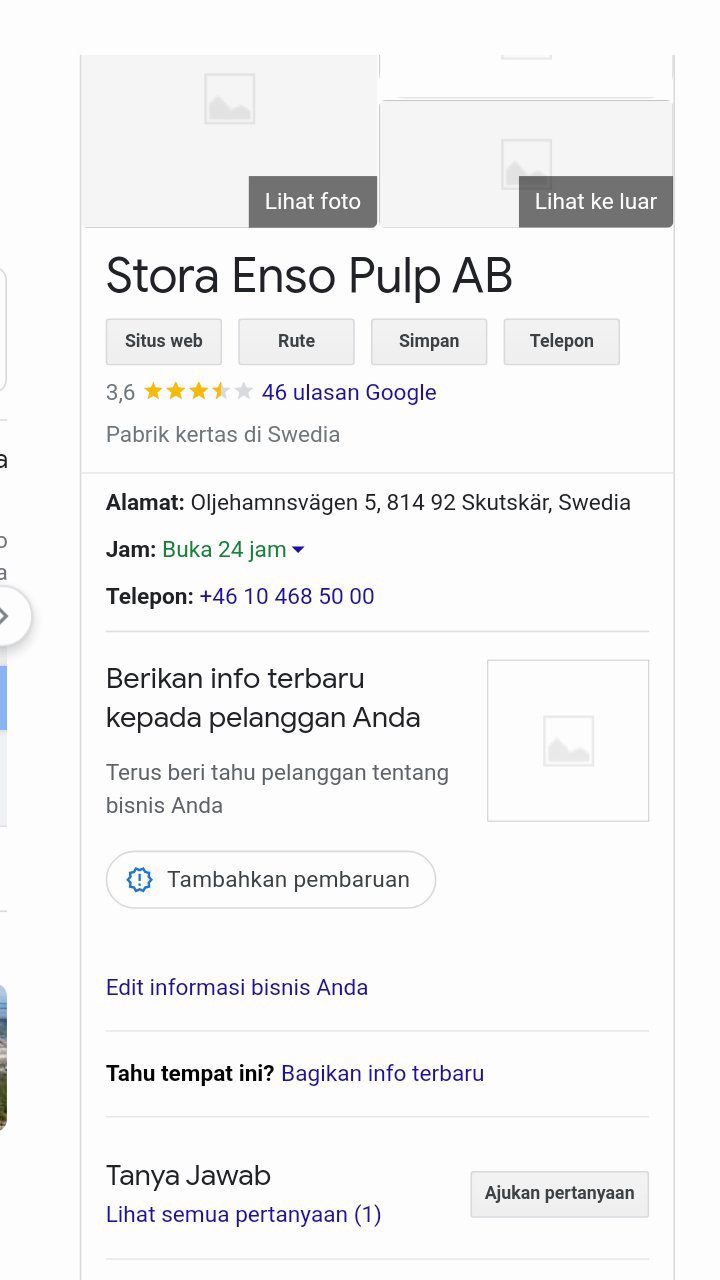Click the partial photo thumbnail at the bottom left edge
The height and width of the screenshot is (1280, 720).
(4, 1057)
